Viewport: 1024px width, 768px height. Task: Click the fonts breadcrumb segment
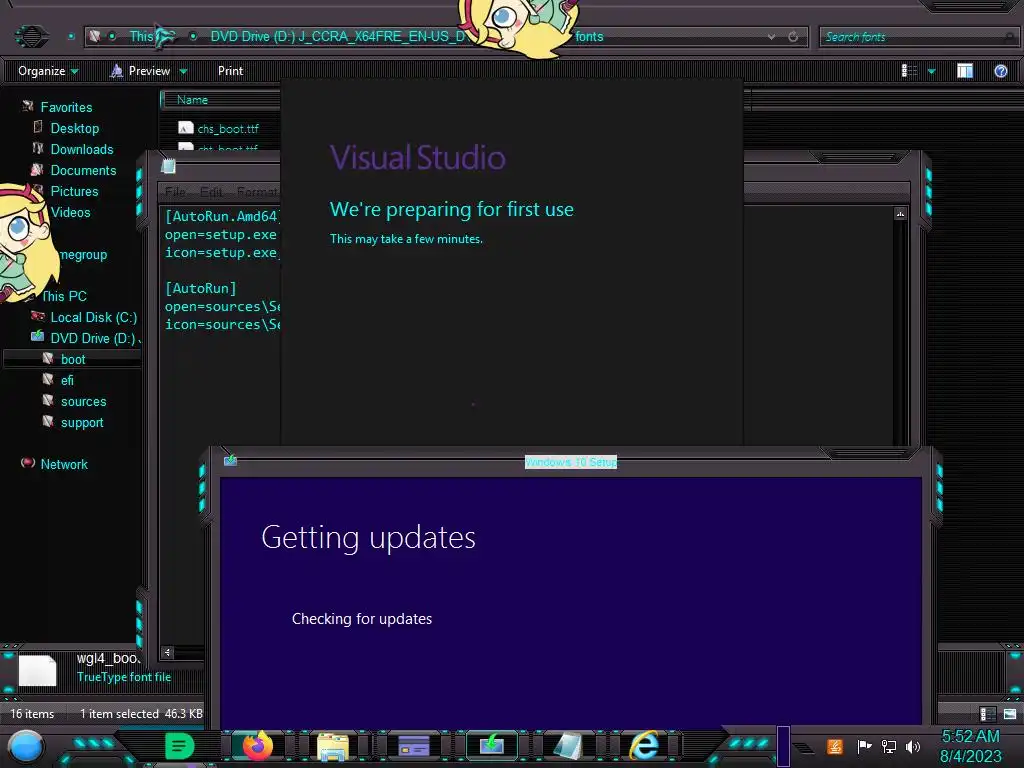point(589,37)
